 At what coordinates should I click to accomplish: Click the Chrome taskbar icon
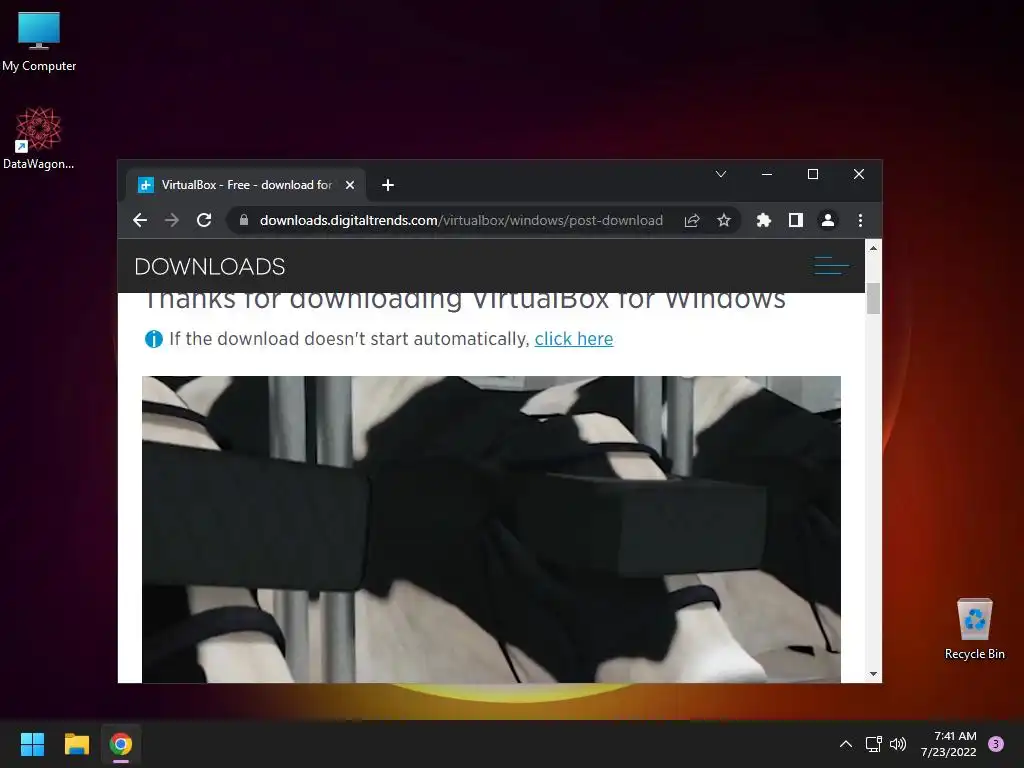[x=121, y=744]
